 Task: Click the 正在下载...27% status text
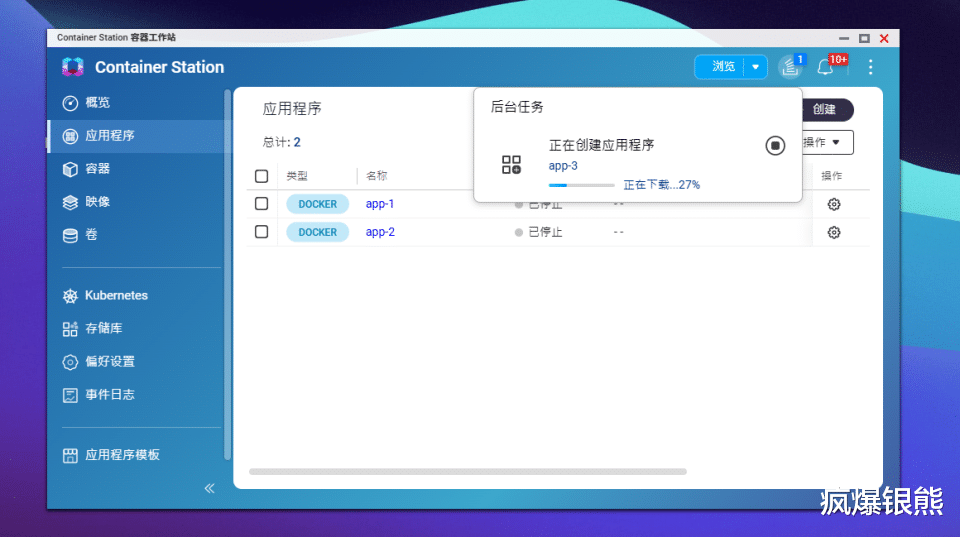(x=661, y=185)
